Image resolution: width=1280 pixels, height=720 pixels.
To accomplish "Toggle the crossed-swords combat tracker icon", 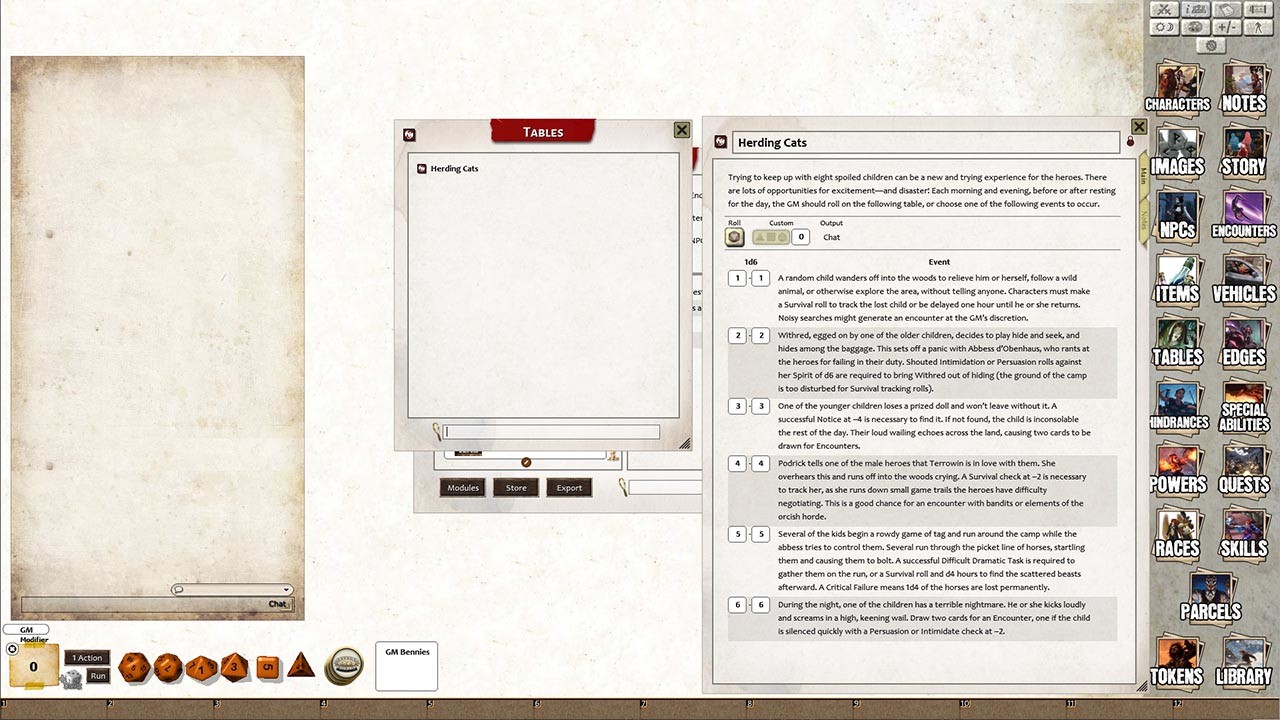I will tap(1164, 10).
